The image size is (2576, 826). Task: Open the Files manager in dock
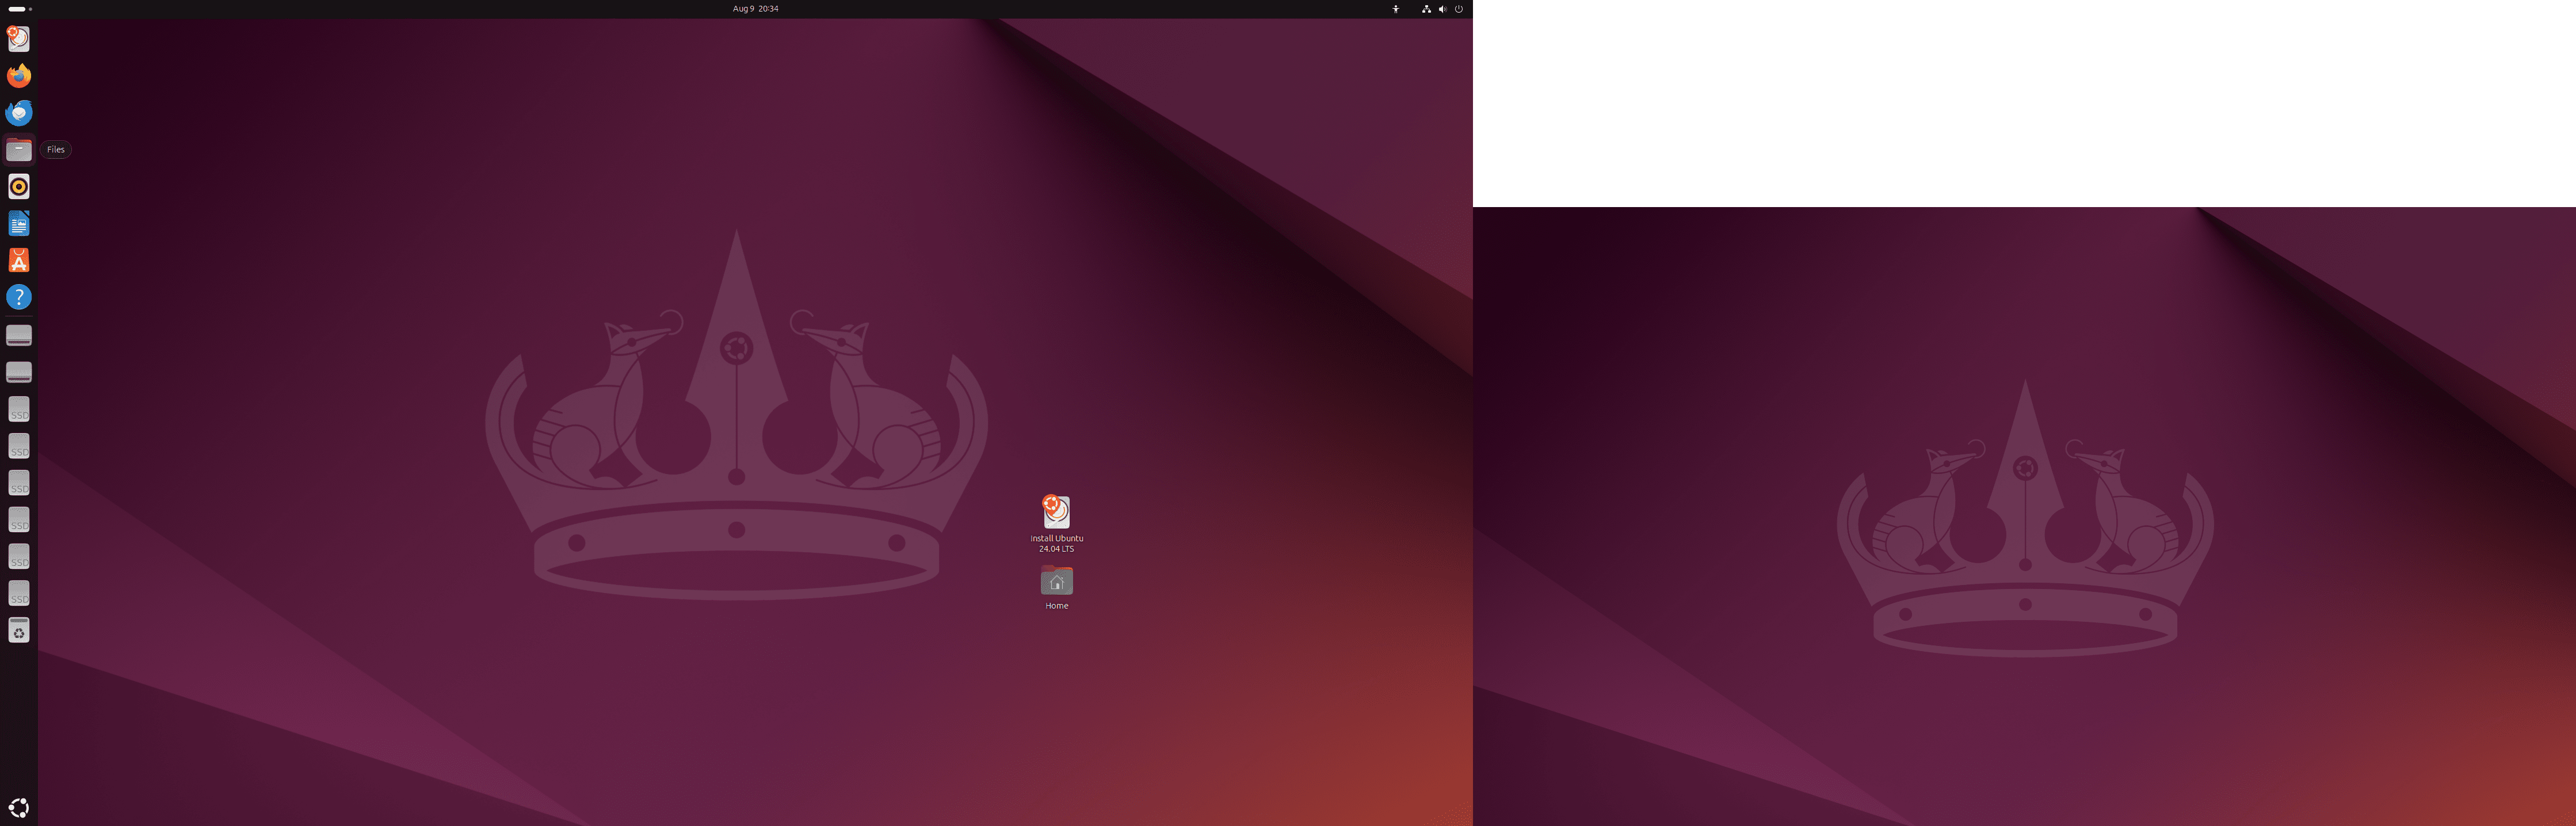19,150
